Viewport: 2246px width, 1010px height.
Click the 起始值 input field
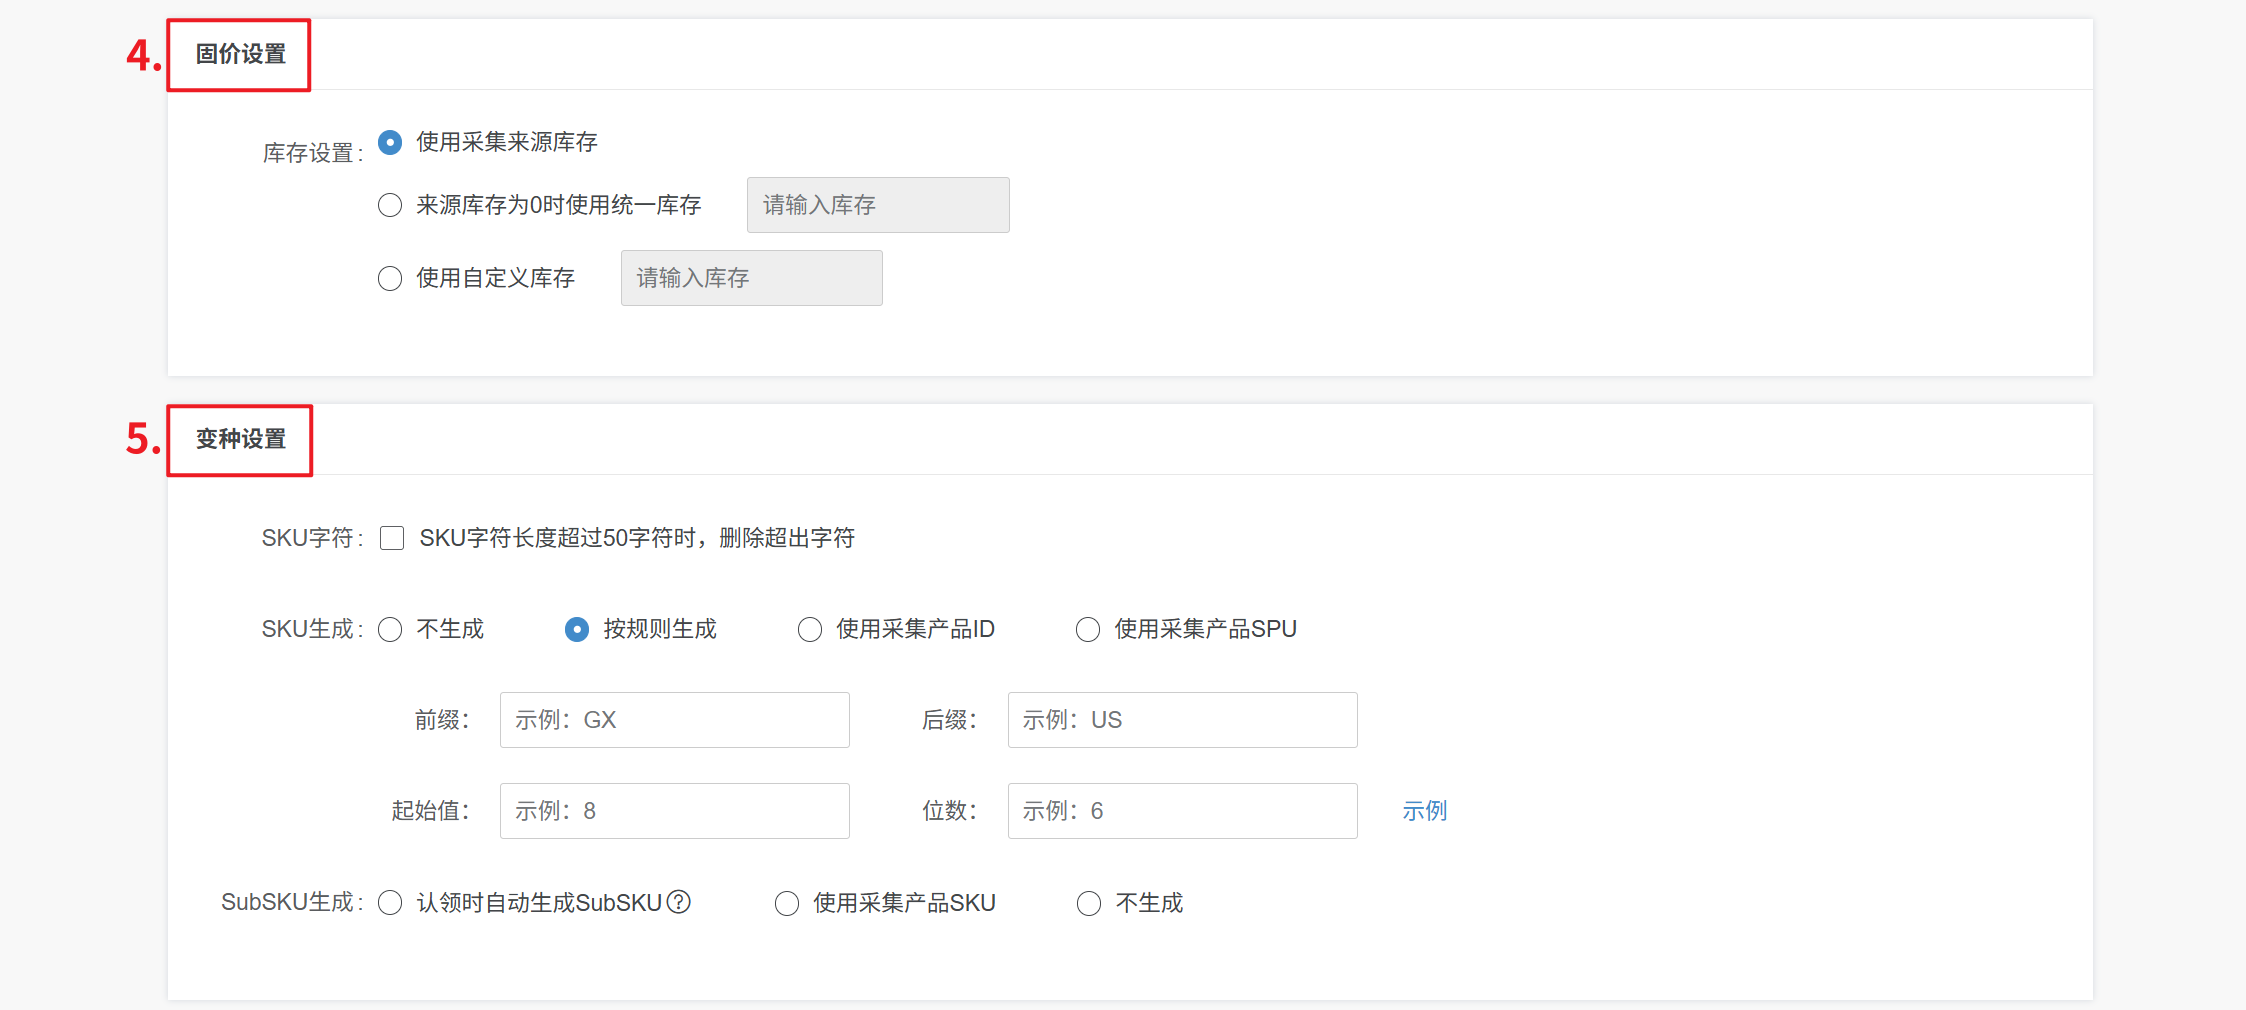click(x=674, y=811)
